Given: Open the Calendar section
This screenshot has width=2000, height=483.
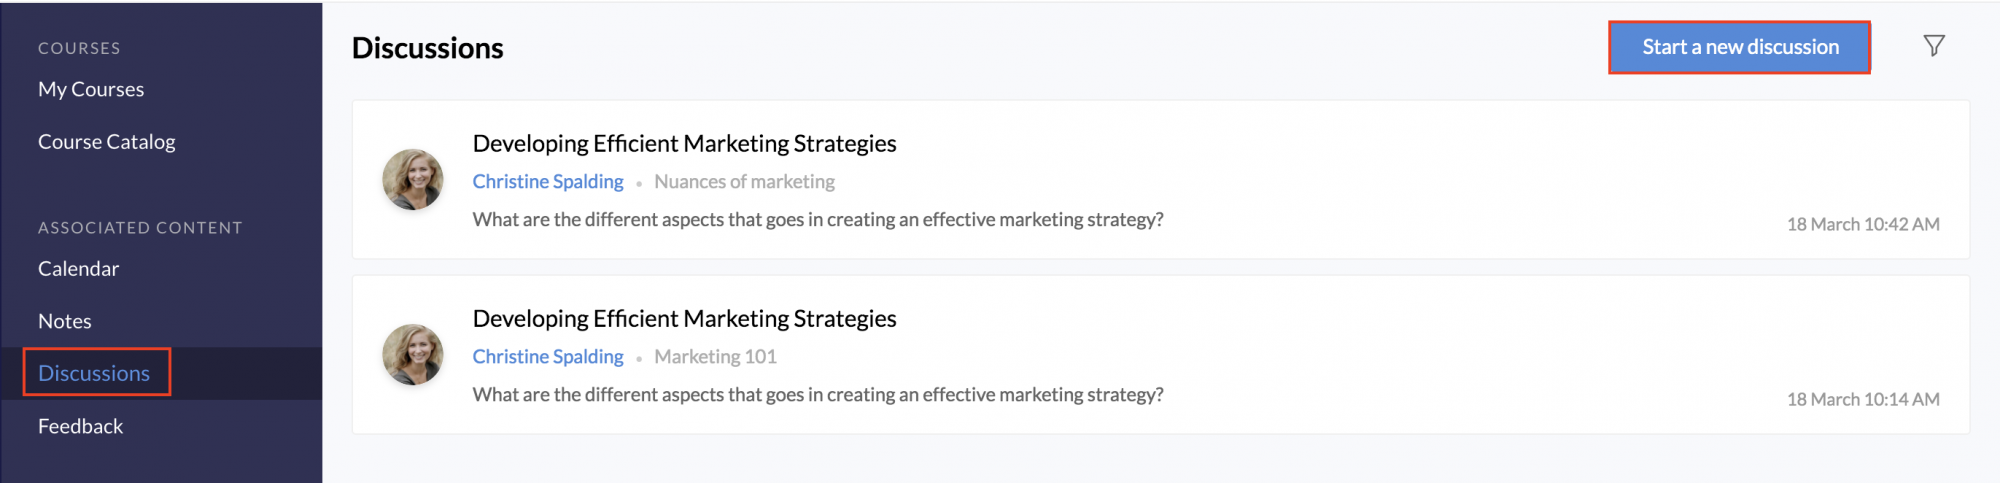Looking at the screenshot, I should (x=78, y=269).
